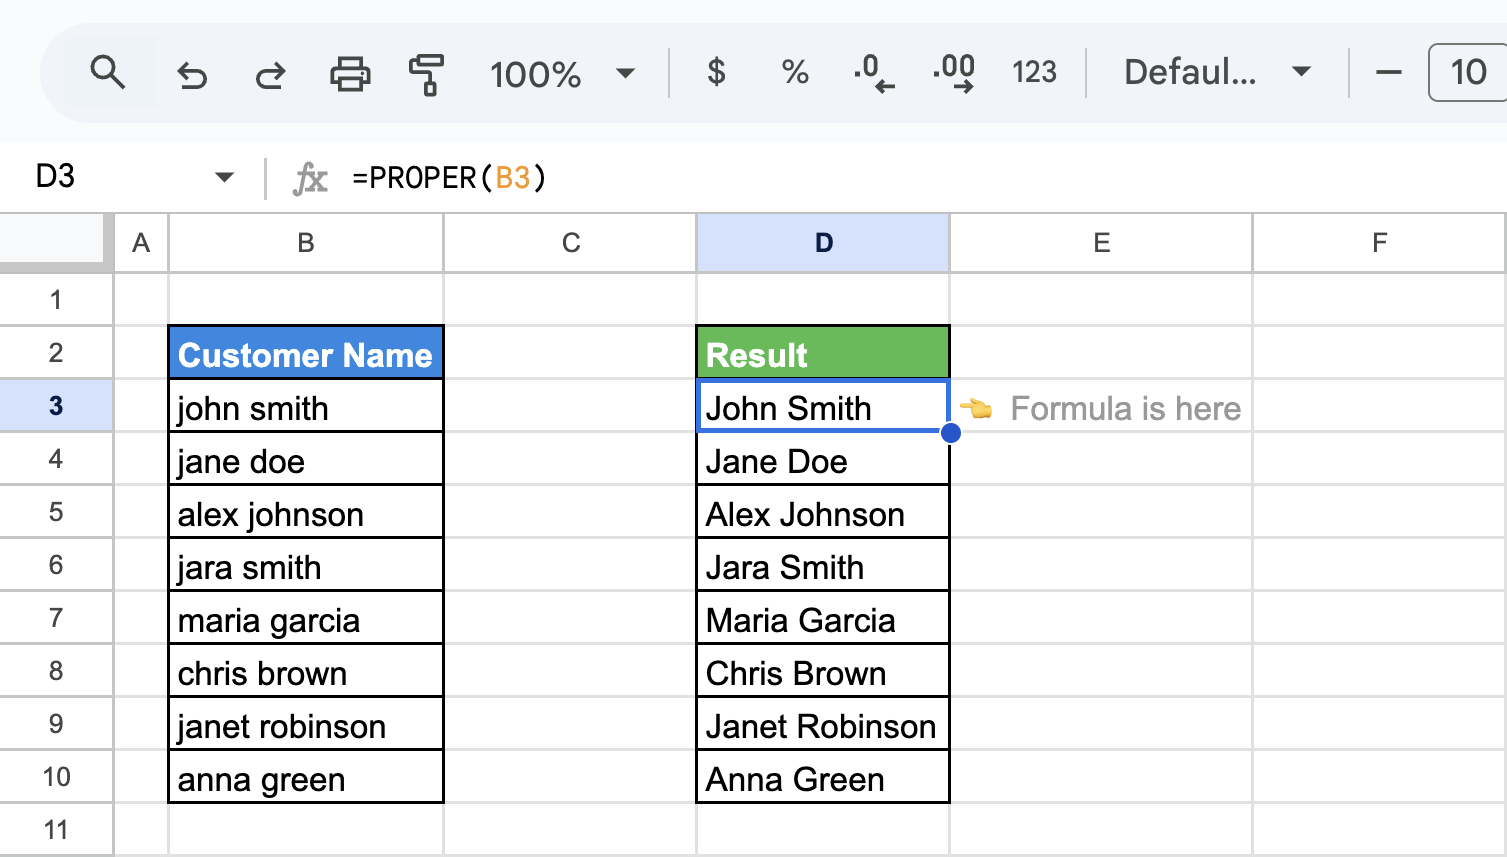
Task: Select column C header
Action: [x=570, y=243]
